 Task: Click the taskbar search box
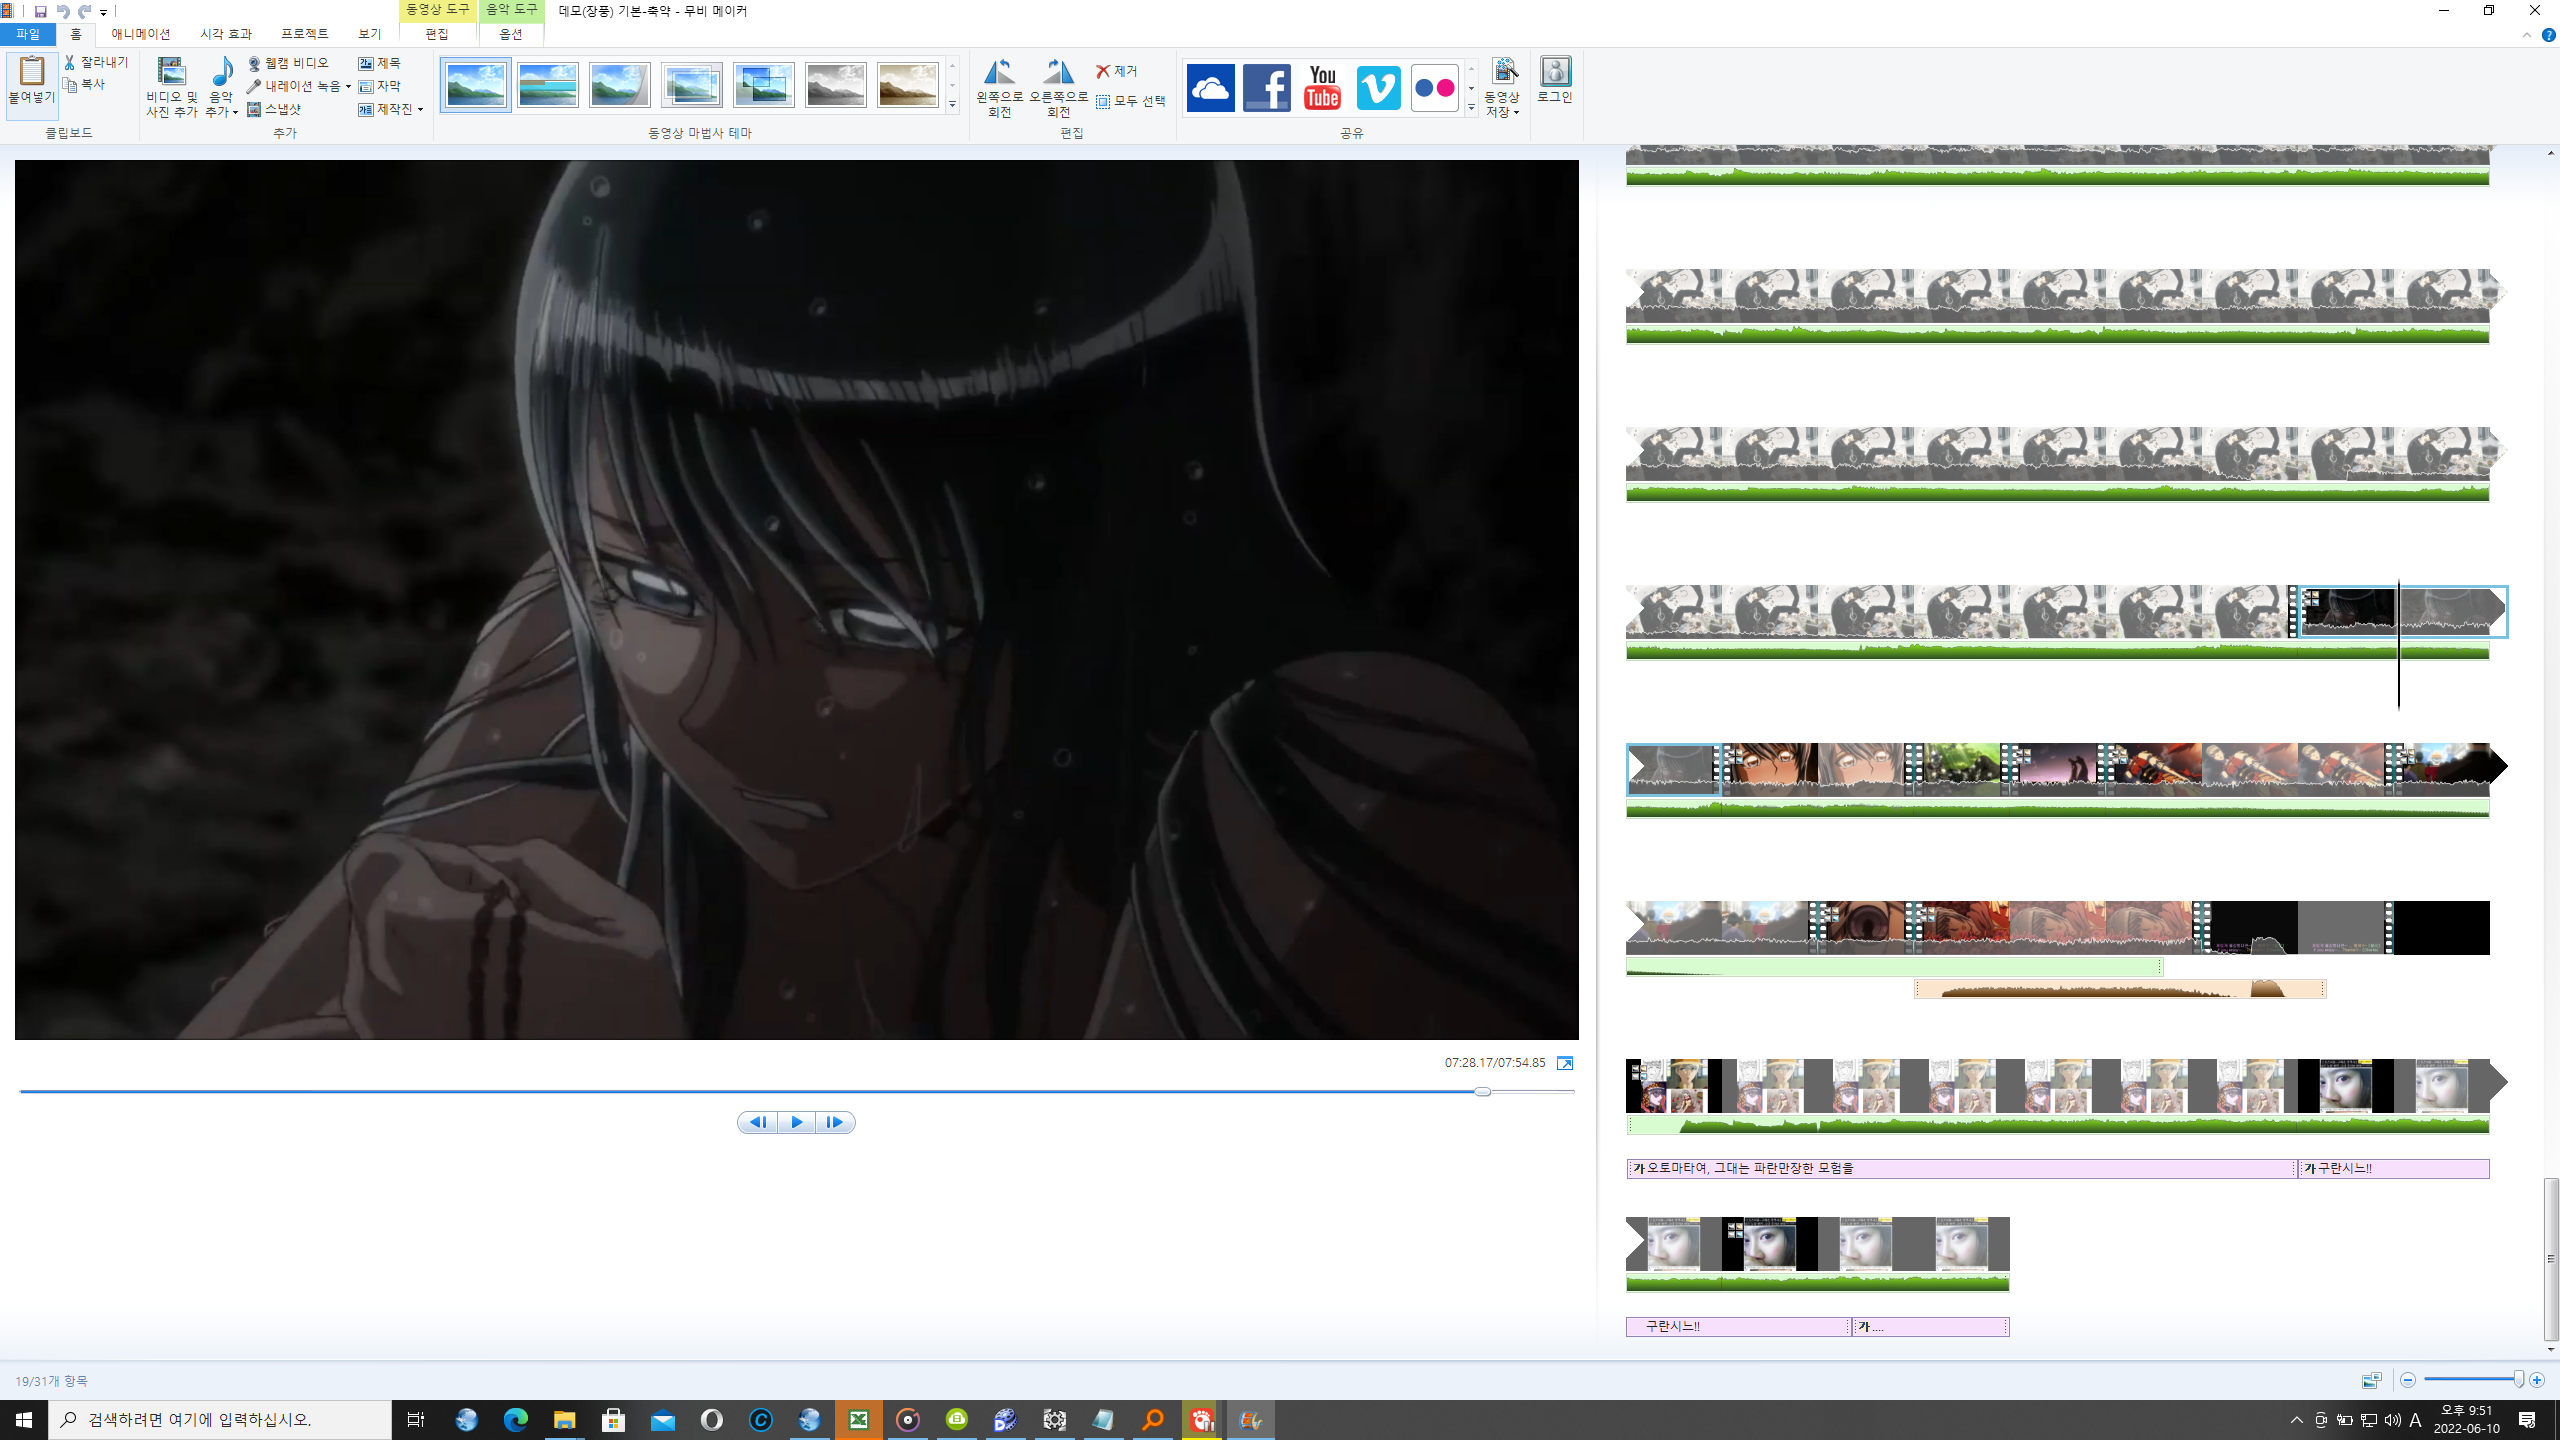(x=220, y=1420)
